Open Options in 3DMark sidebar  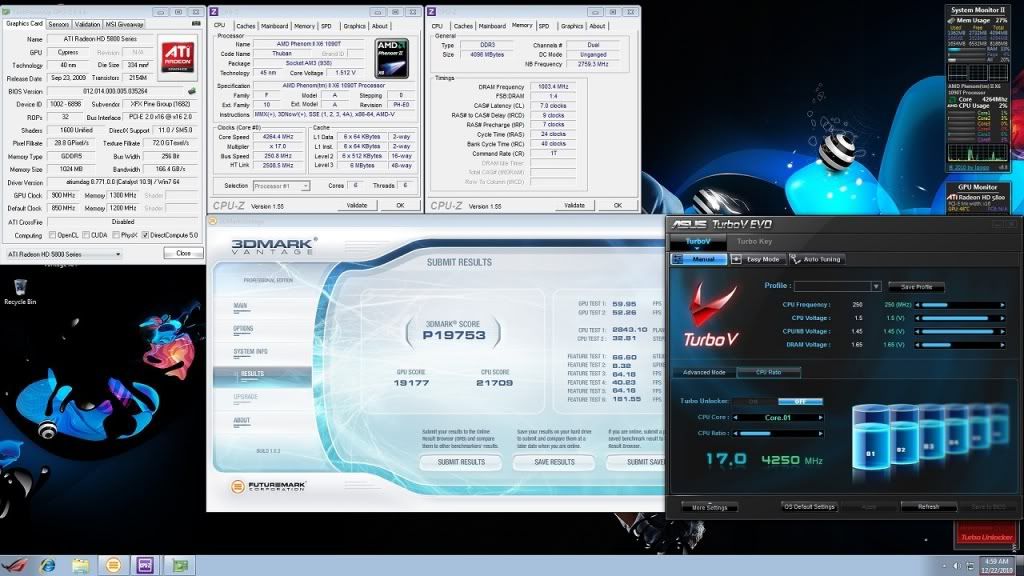click(243, 328)
